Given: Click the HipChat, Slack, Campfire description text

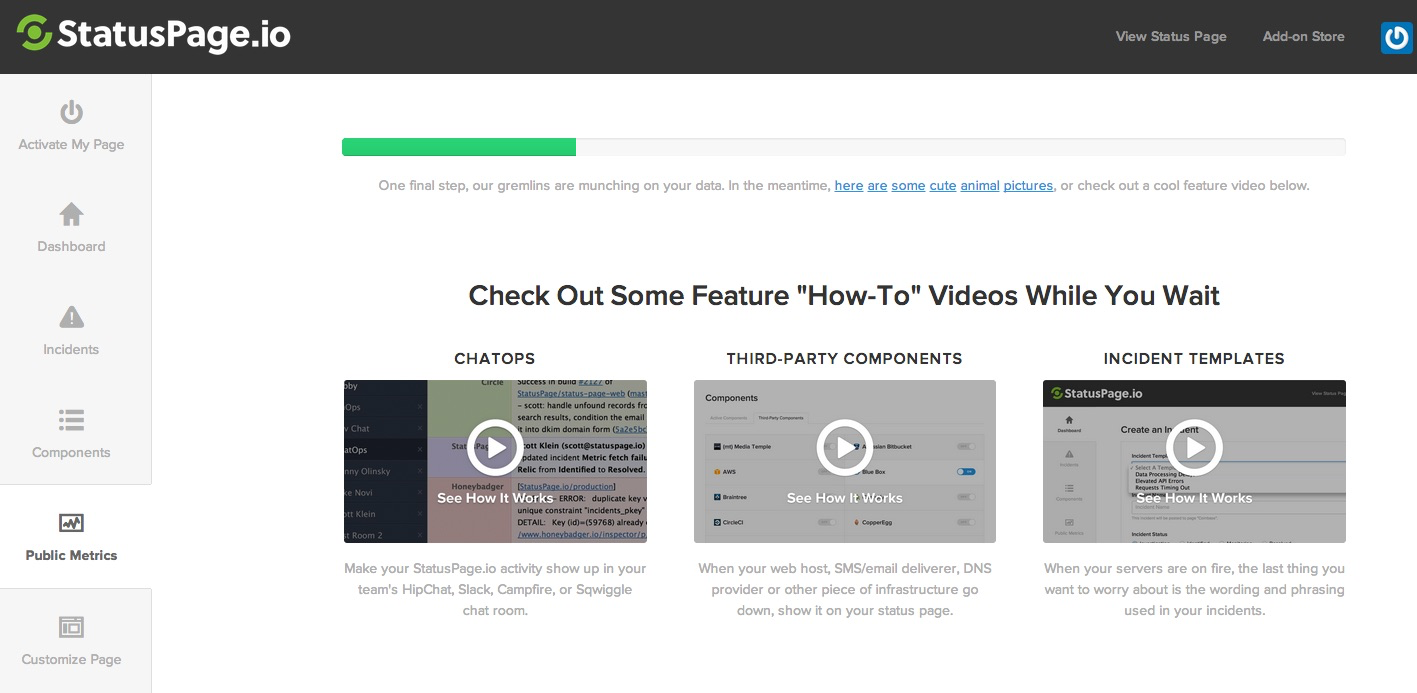Looking at the screenshot, I should 495,589.
